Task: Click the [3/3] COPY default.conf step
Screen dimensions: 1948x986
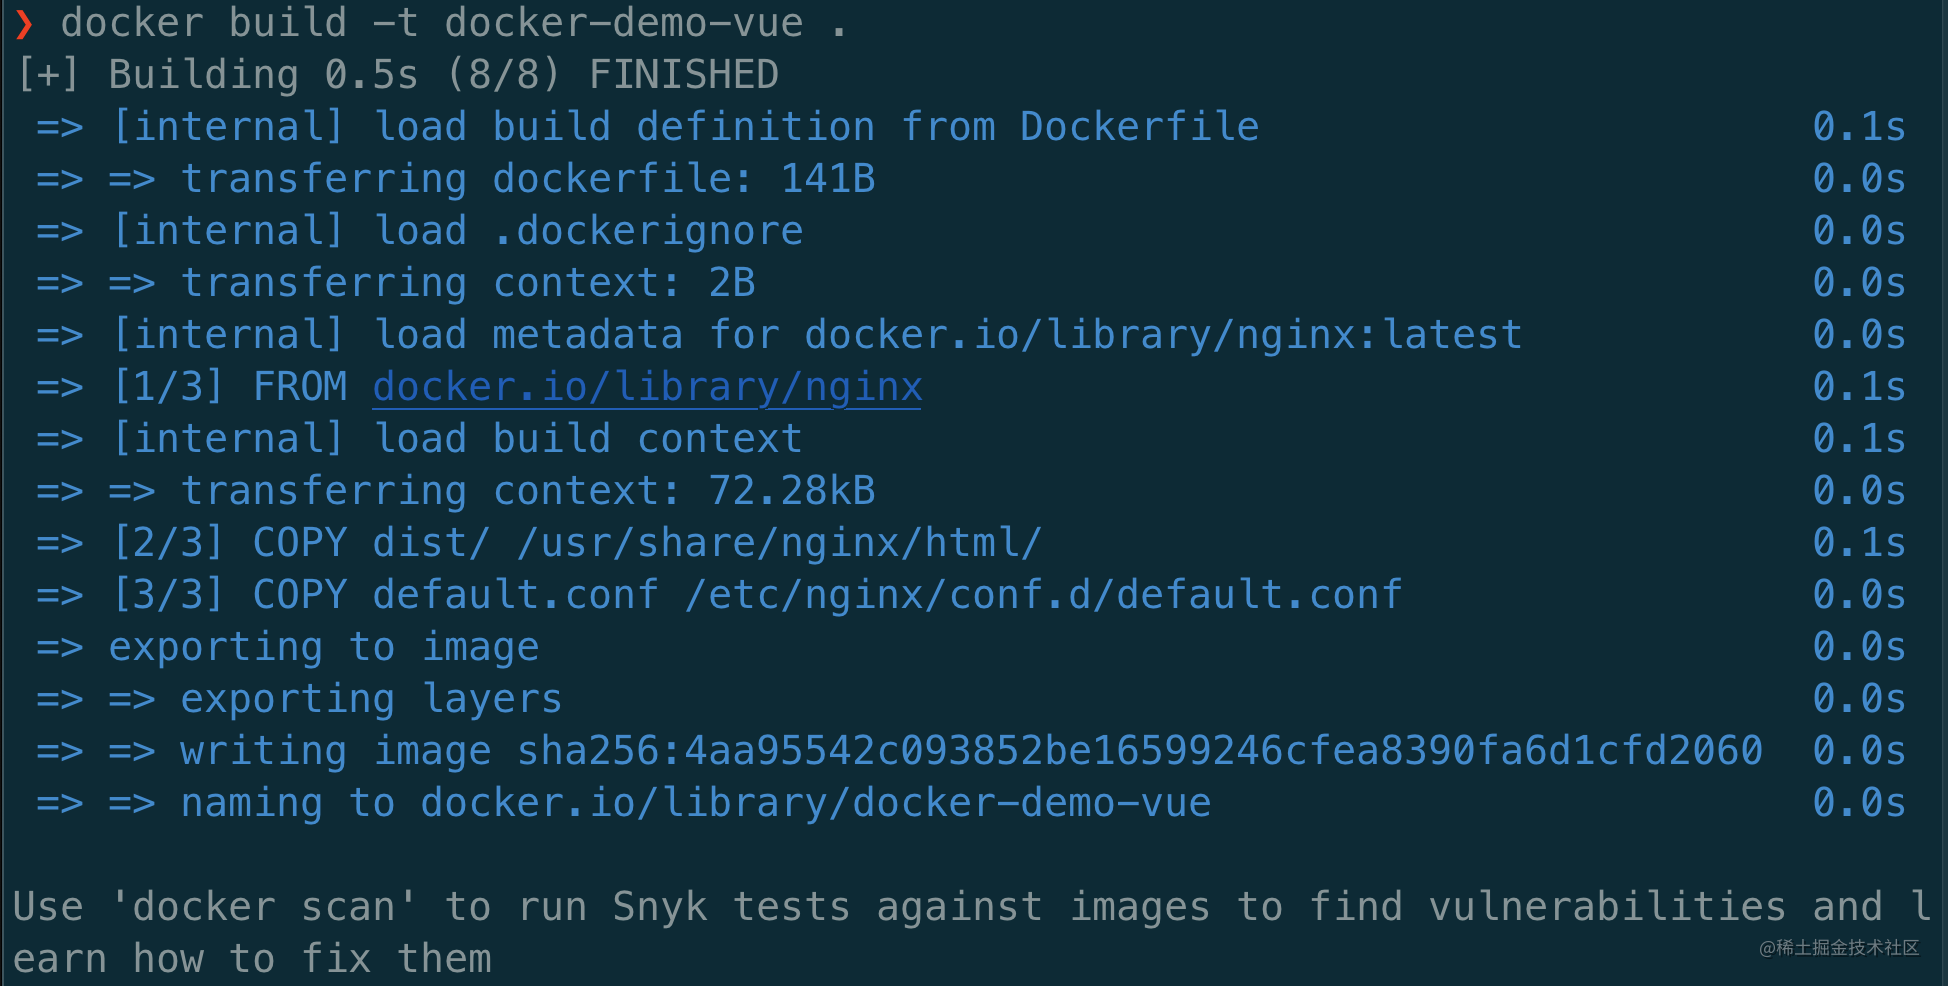Action: click(x=757, y=595)
